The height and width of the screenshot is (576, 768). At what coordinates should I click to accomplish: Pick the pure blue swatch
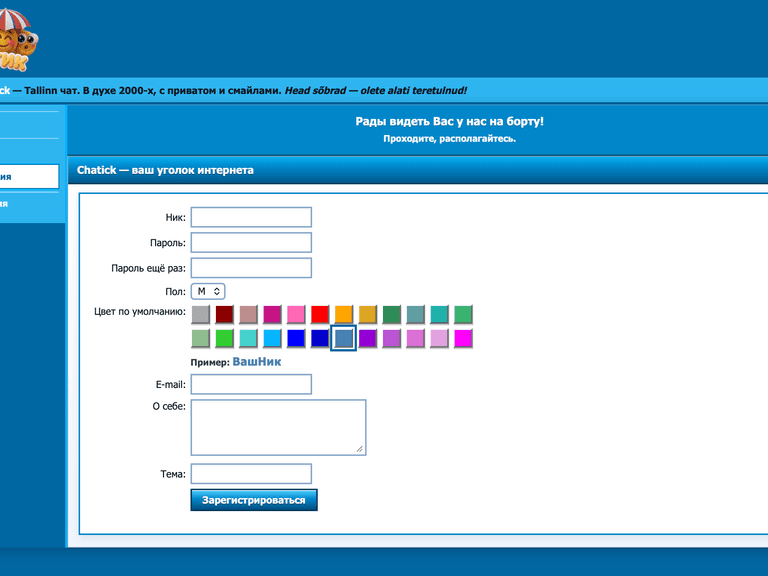point(296,338)
